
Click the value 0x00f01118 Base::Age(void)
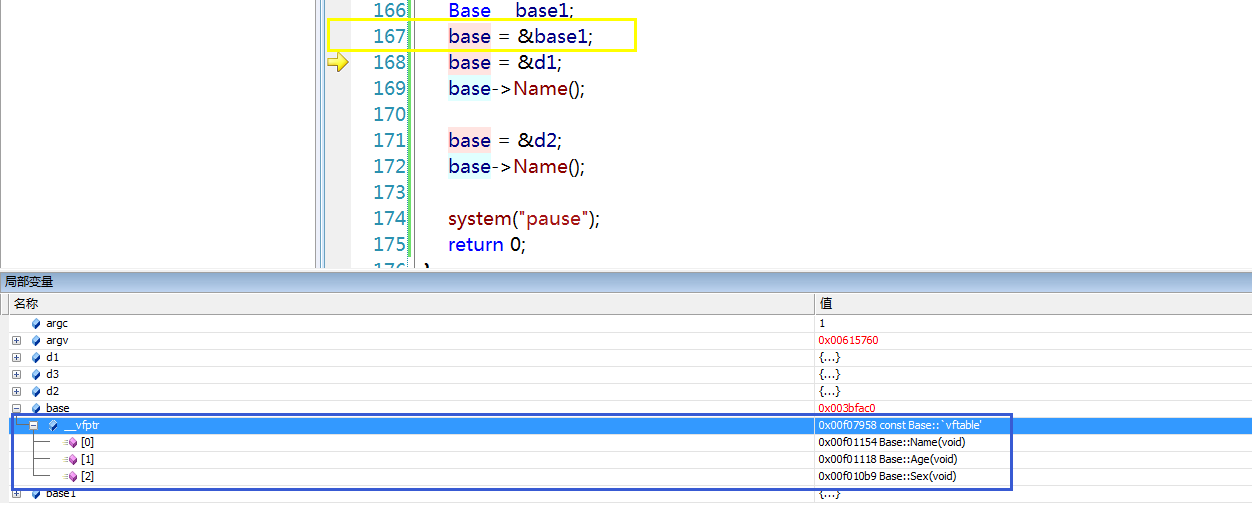tap(888, 460)
